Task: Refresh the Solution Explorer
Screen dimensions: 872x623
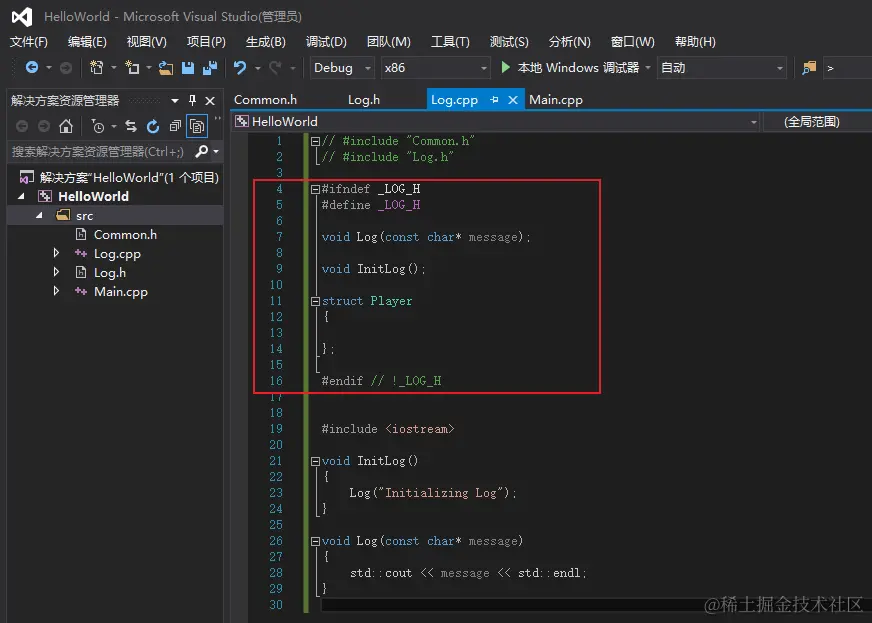Action: point(153,126)
